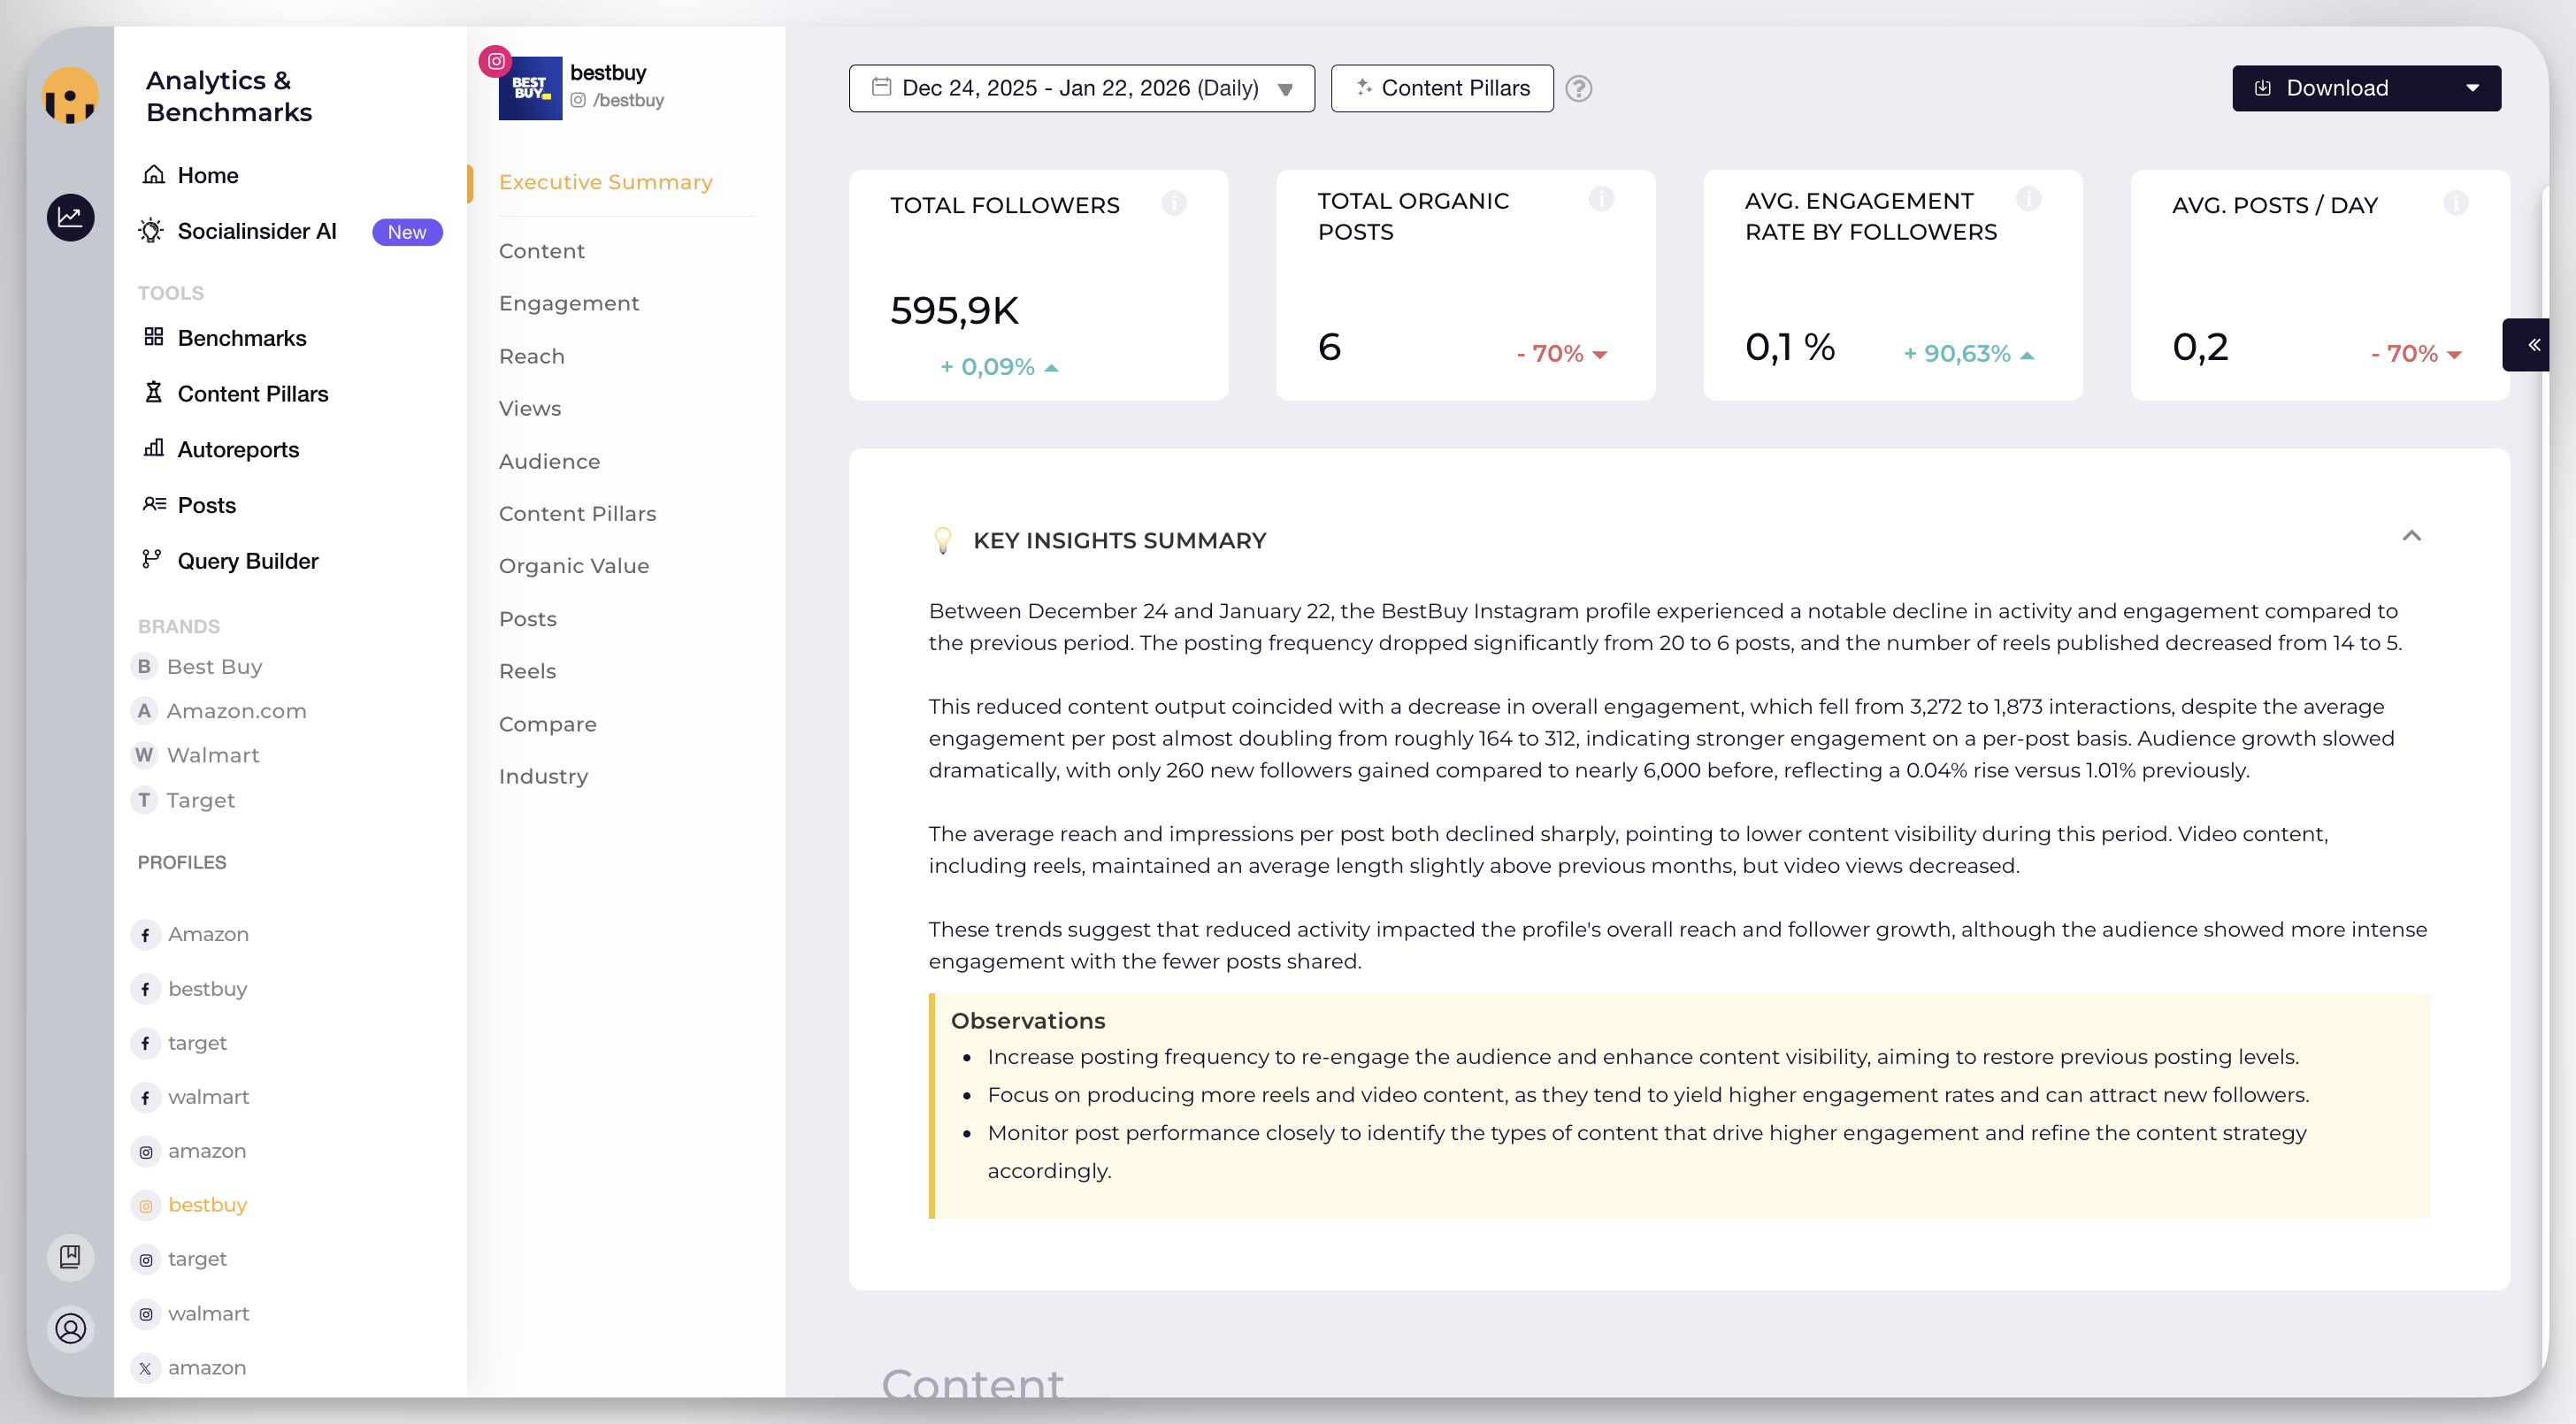Click info icon on Total Organic Posts card
Viewport: 2576px width, 1424px height.
click(x=1601, y=199)
